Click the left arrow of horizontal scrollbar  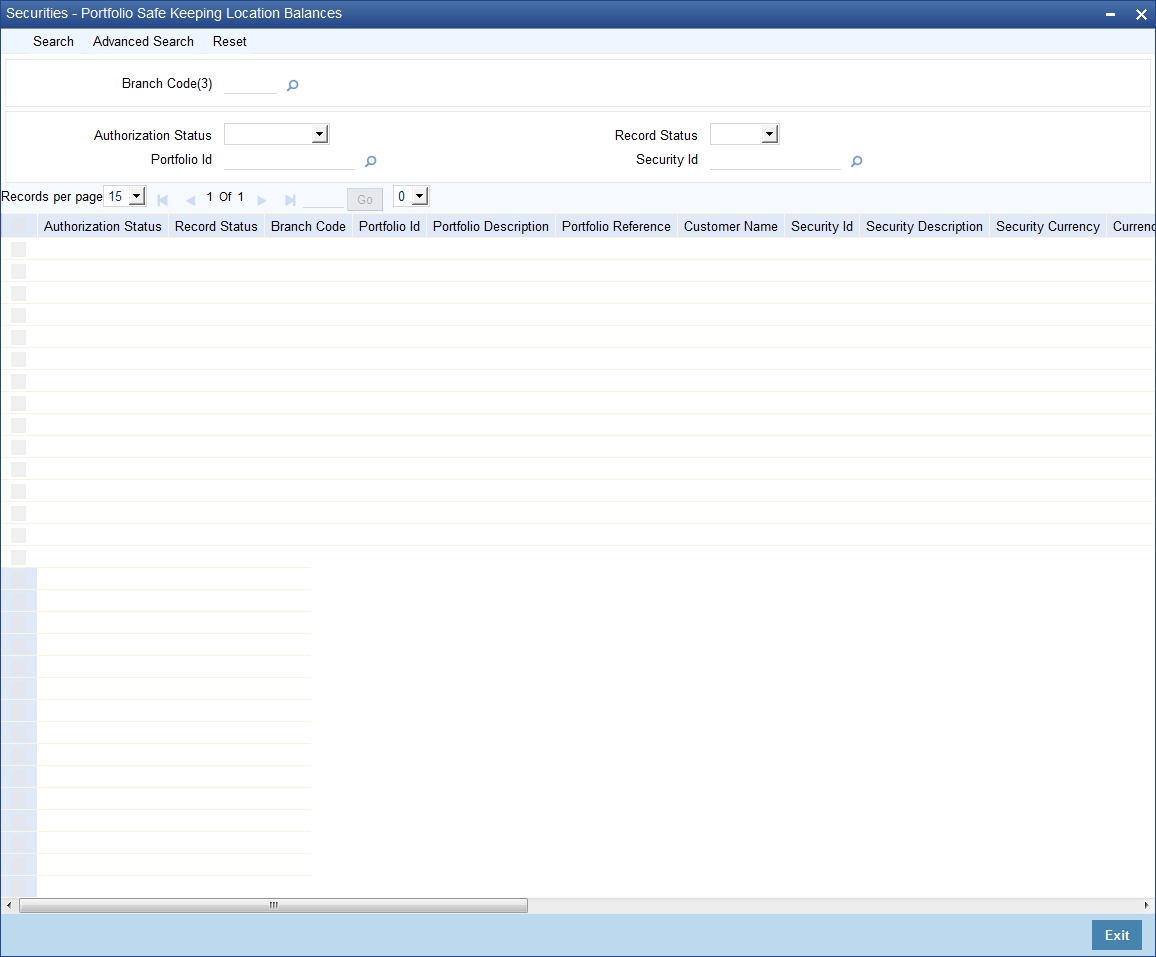coord(9,905)
